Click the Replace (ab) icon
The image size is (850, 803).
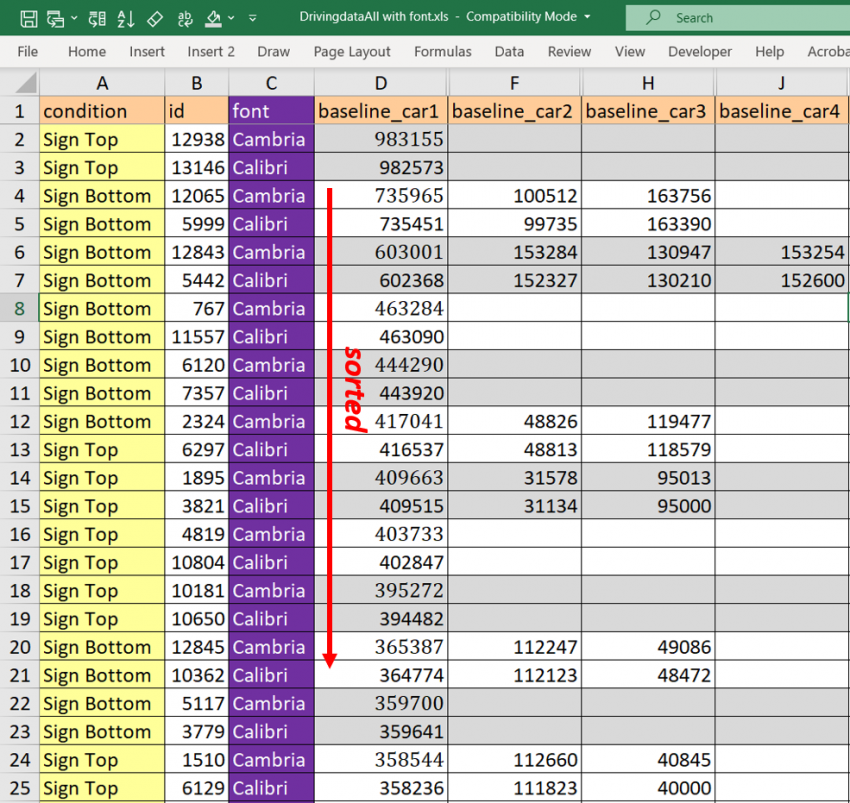tap(184, 18)
